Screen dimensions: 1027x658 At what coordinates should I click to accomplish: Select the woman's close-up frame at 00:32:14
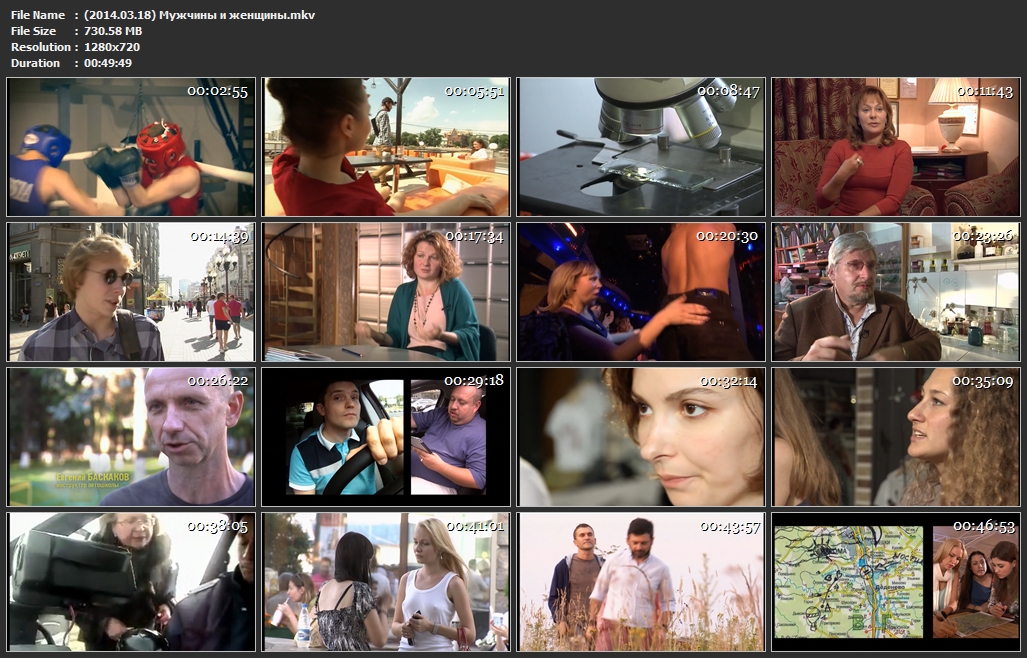click(x=641, y=437)
